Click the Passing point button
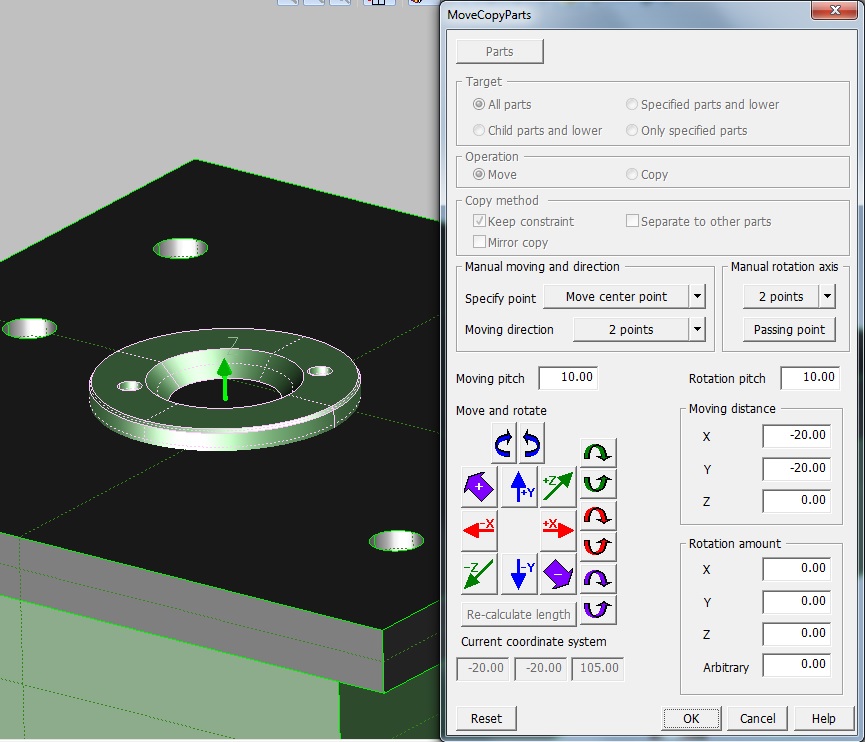 [789, 329]
